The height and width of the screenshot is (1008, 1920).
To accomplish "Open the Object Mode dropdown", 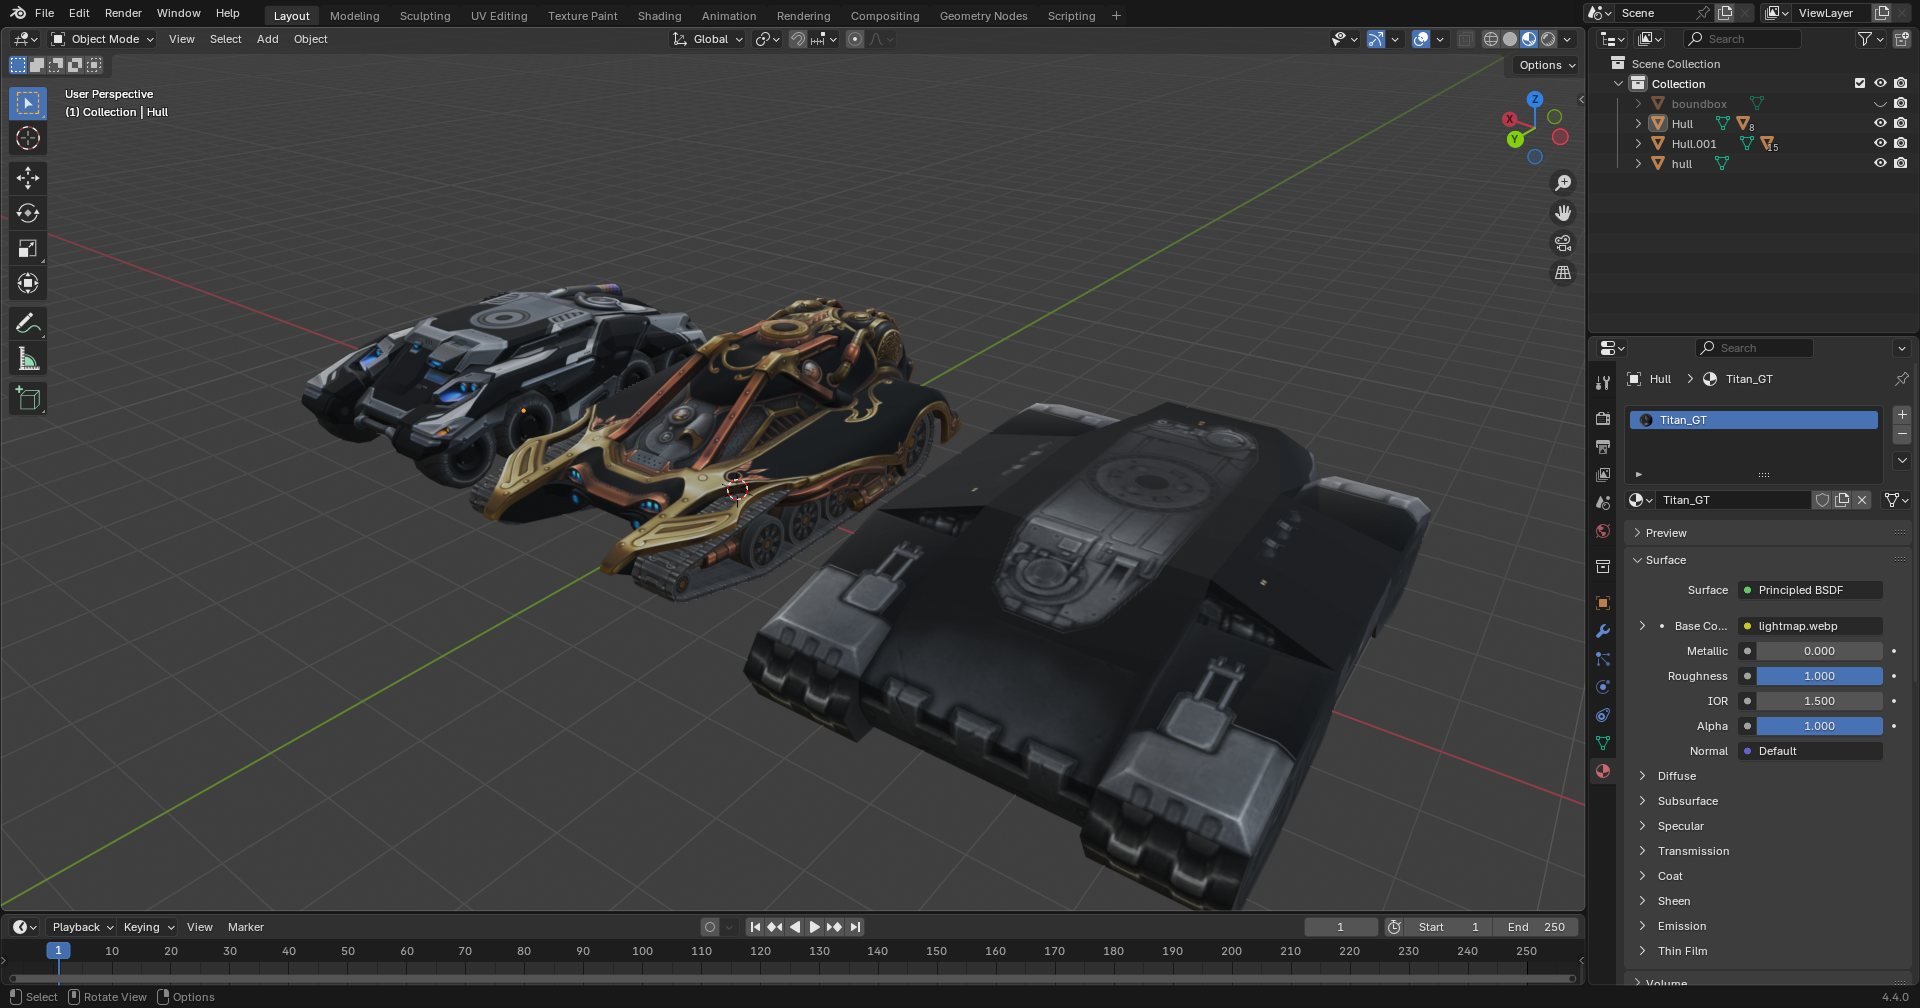I will (x=103, y=39).
